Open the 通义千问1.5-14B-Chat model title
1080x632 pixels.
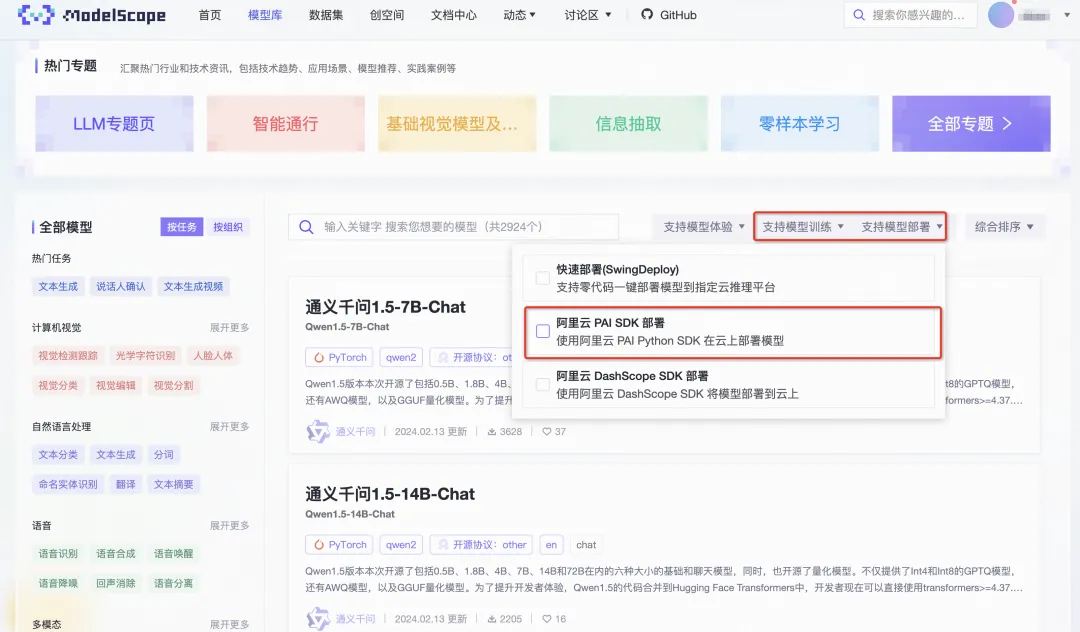pos(390,494)
